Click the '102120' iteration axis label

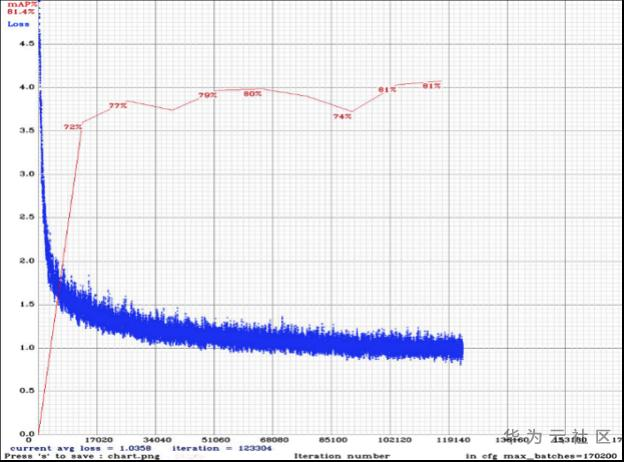(x=394, y=440)
